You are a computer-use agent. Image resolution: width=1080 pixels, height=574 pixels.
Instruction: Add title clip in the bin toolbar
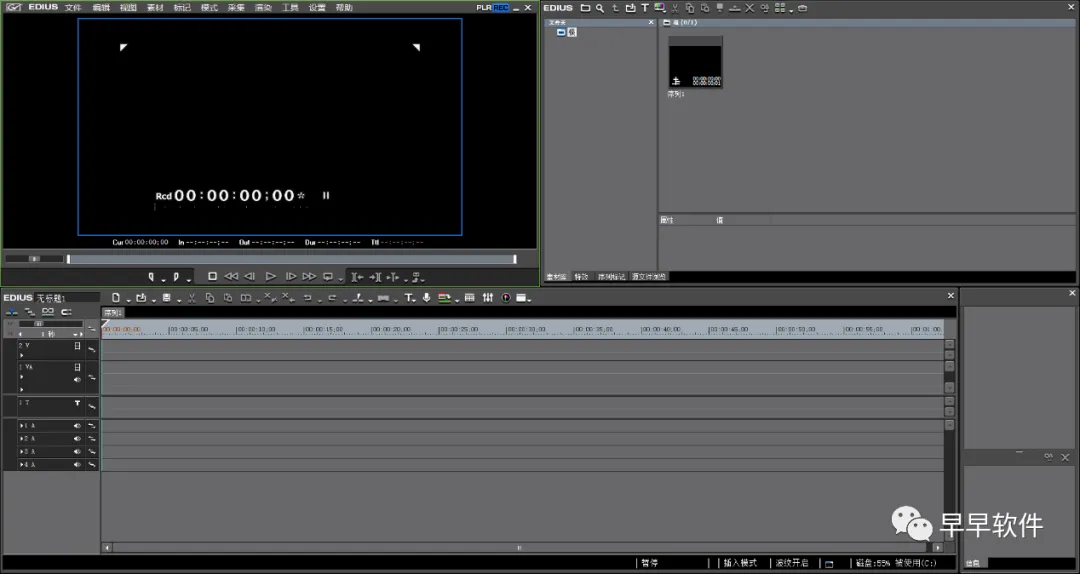(x=645, y=8)
